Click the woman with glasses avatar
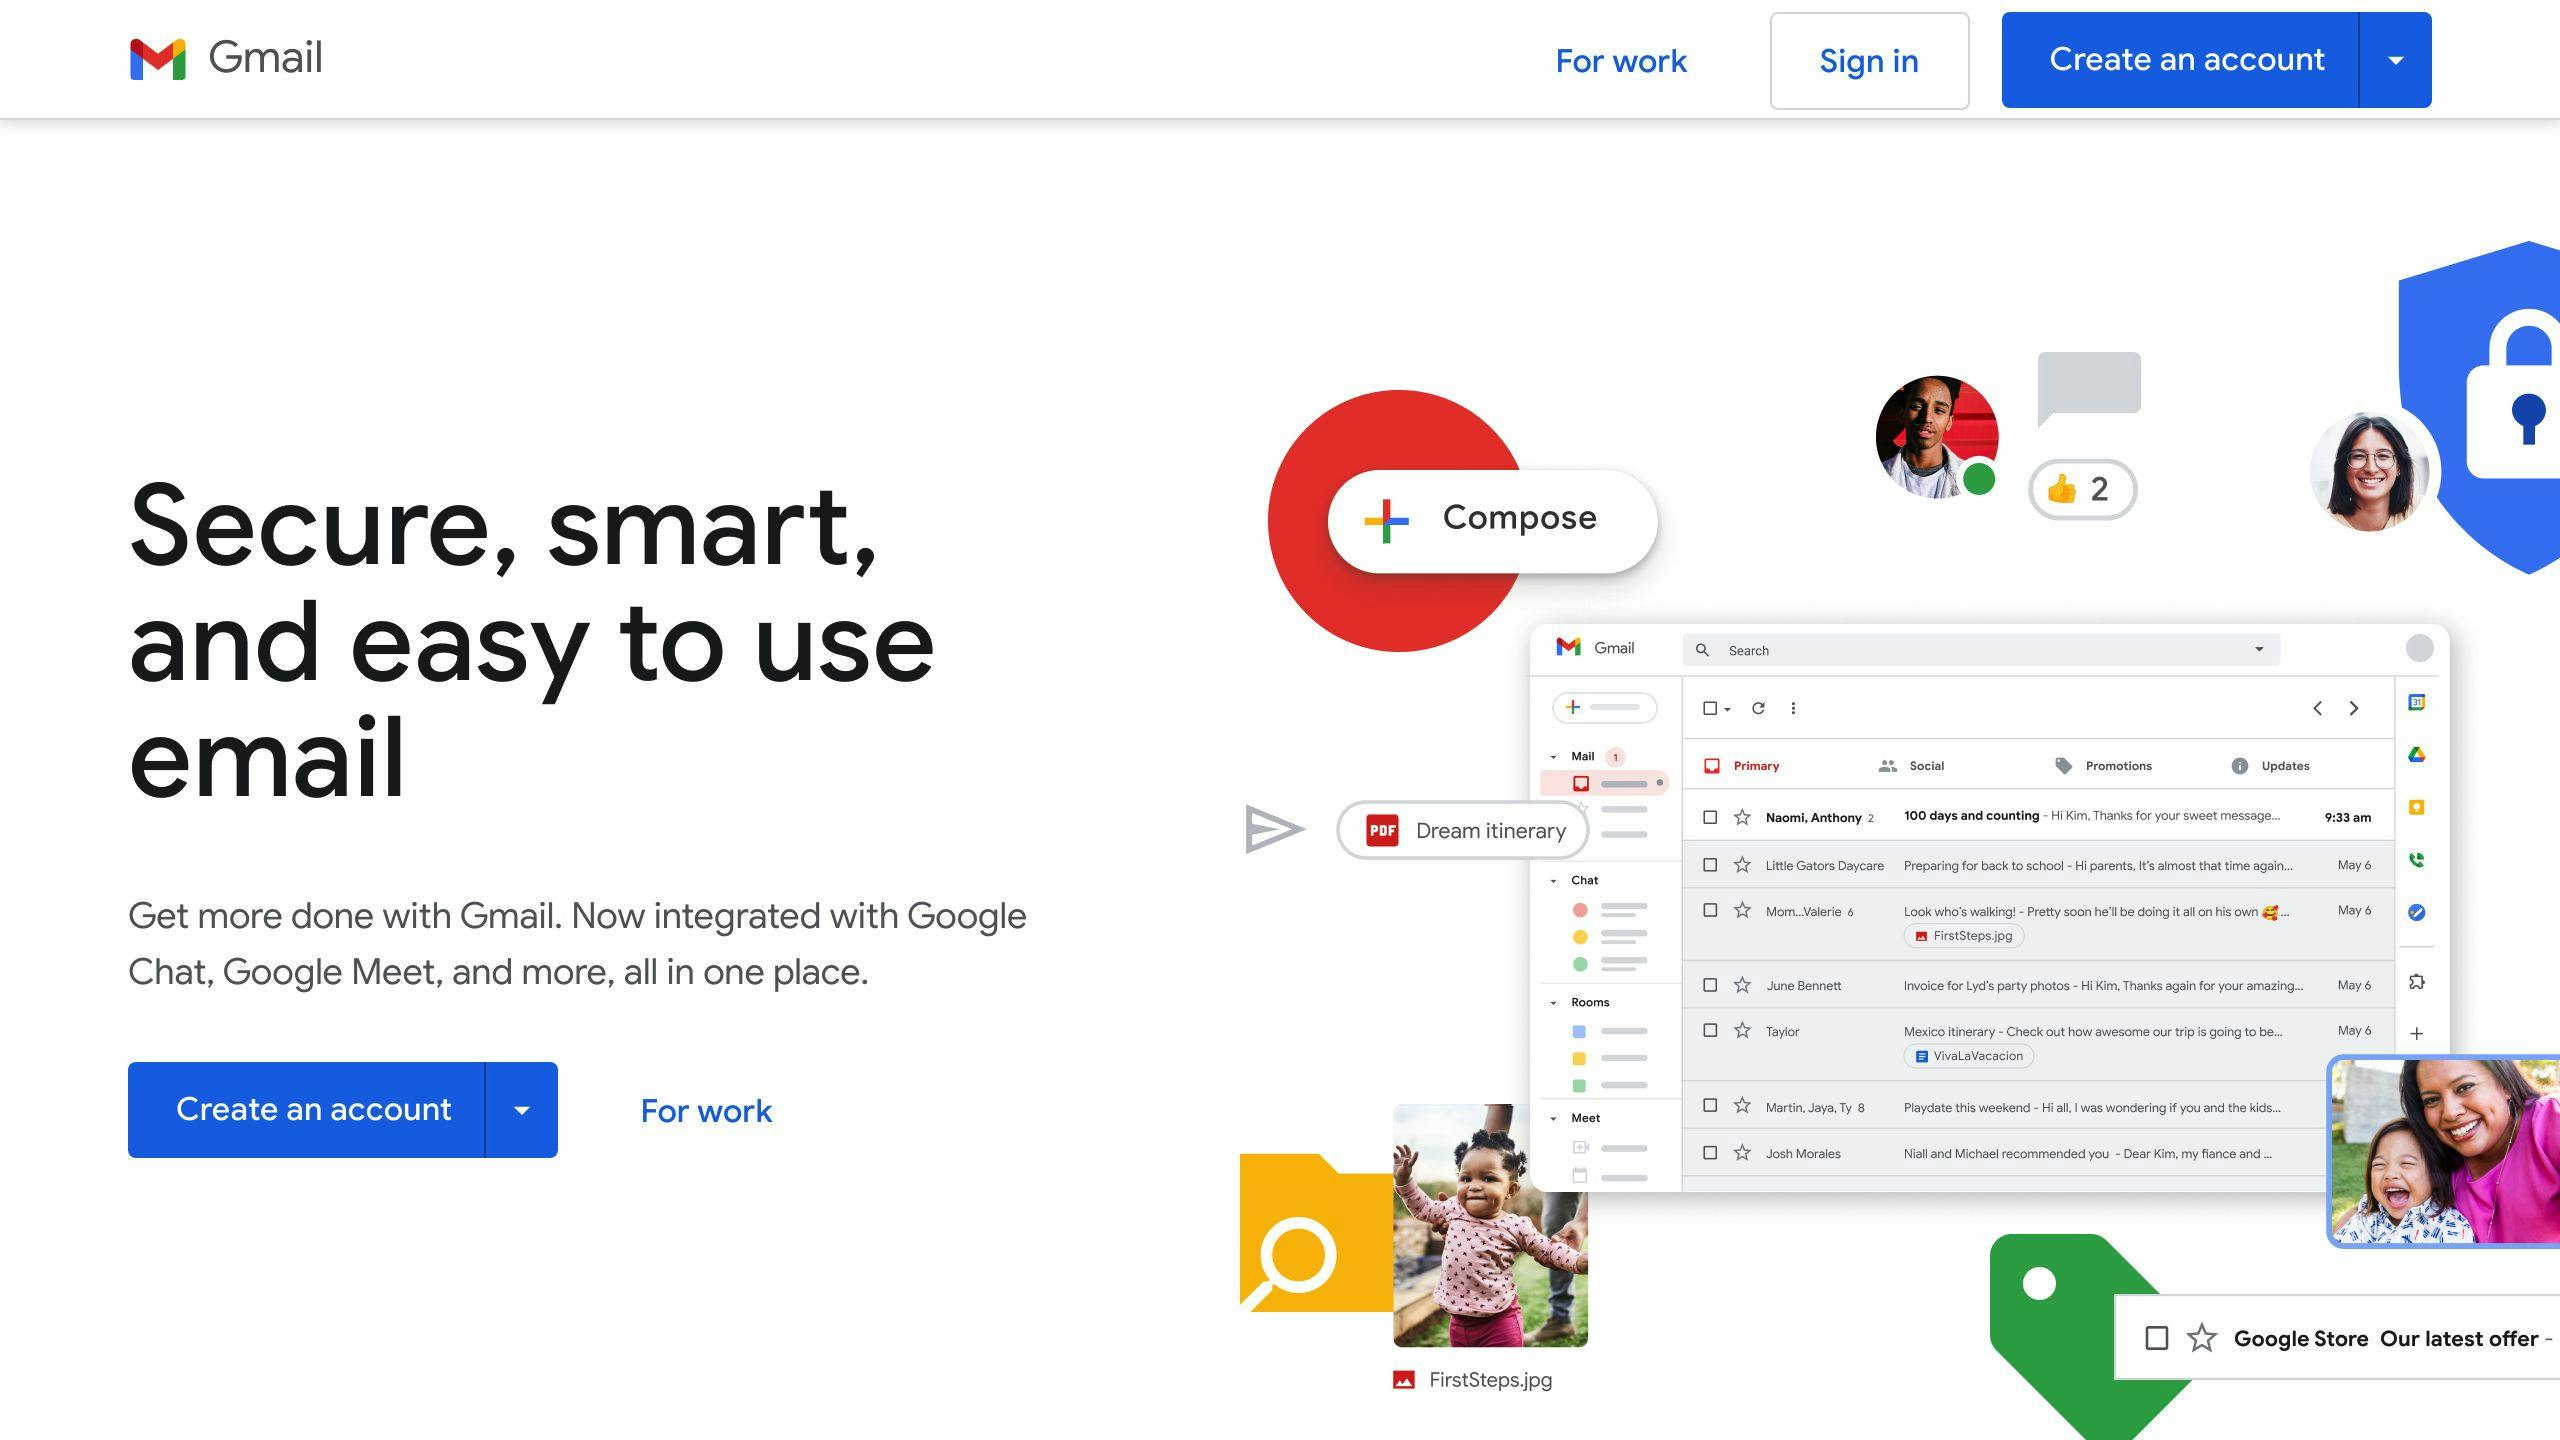Image resolution: width=2560 pixels, height=1440 pixels. point(2370,470)
